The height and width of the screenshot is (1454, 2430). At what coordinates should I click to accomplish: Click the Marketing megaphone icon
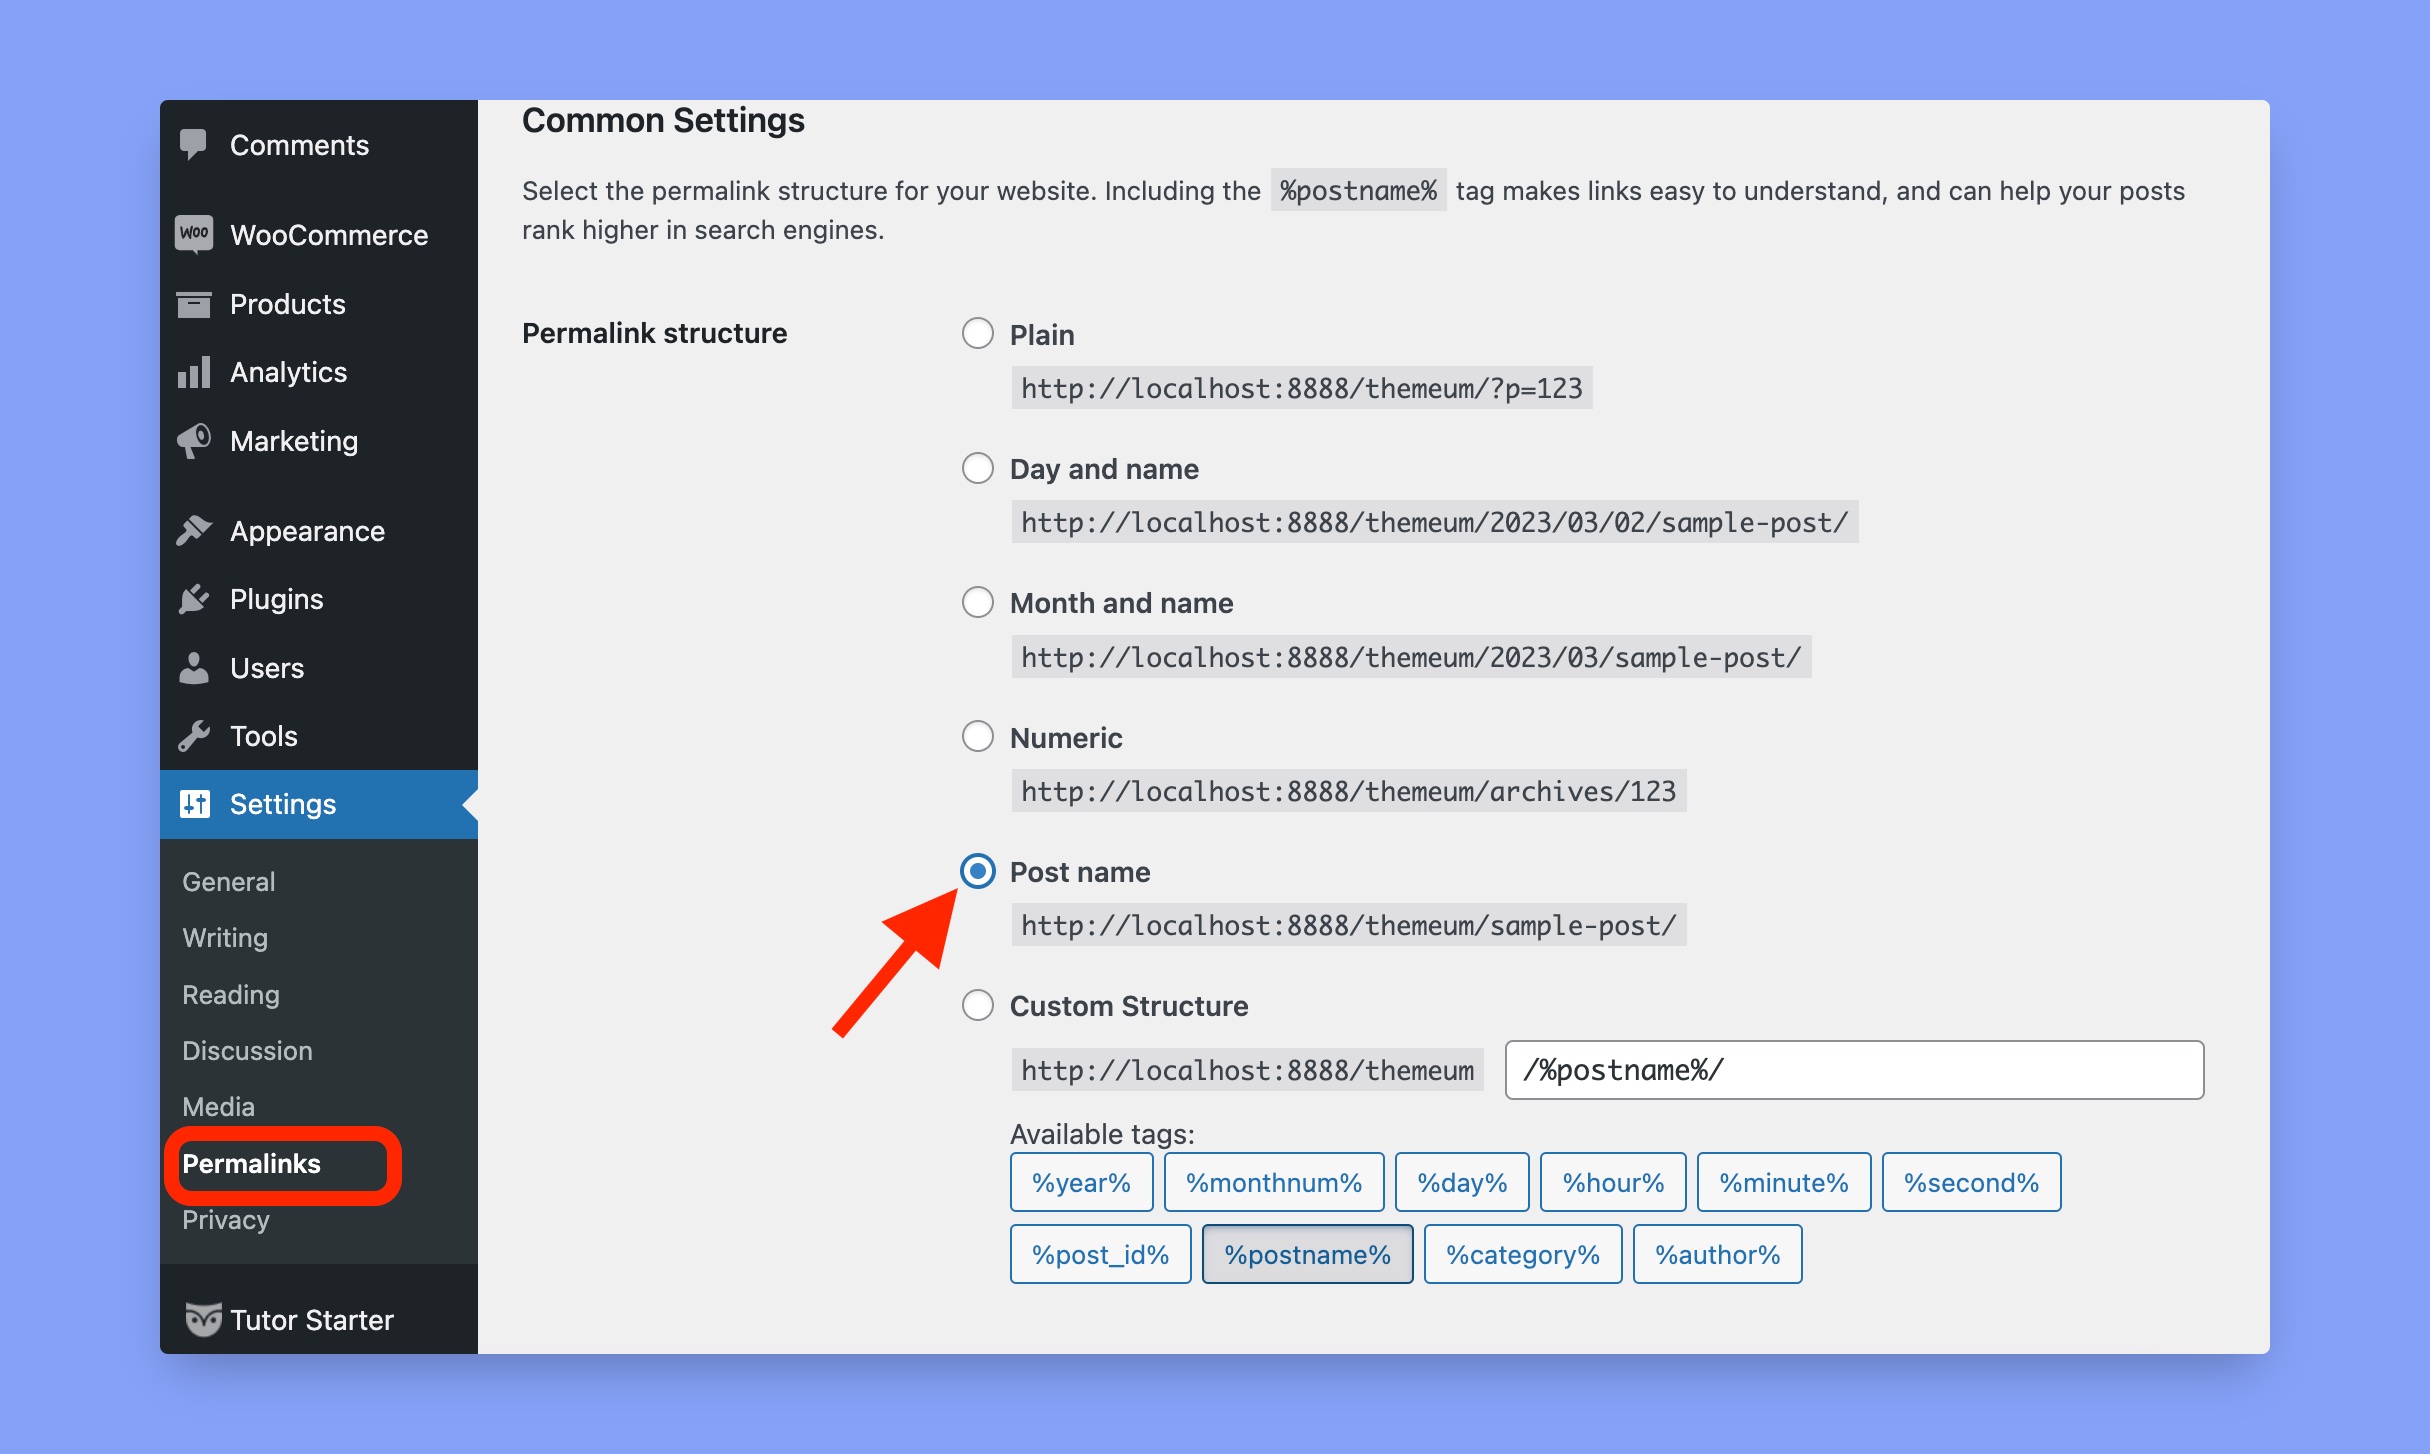pyautogui.click(x=194, y=441)
